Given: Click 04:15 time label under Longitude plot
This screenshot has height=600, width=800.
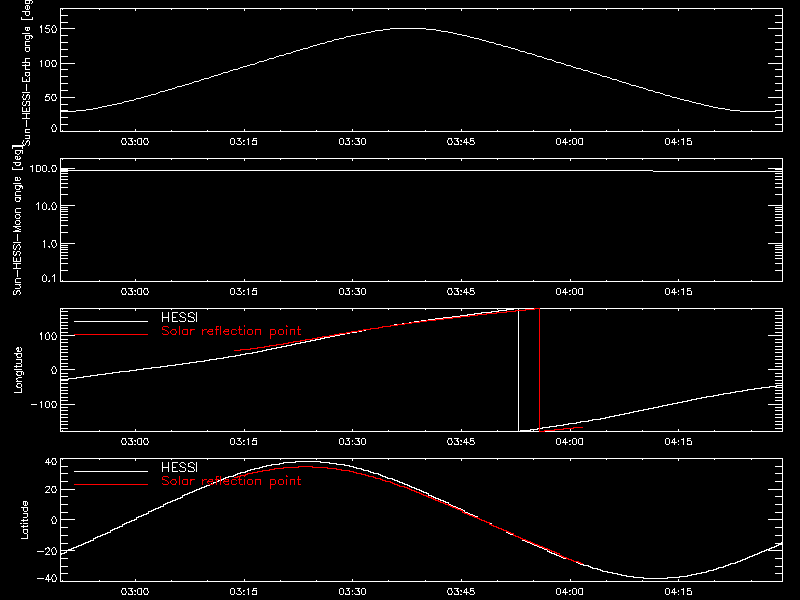Looking at the screenshot, I should 678,442.
